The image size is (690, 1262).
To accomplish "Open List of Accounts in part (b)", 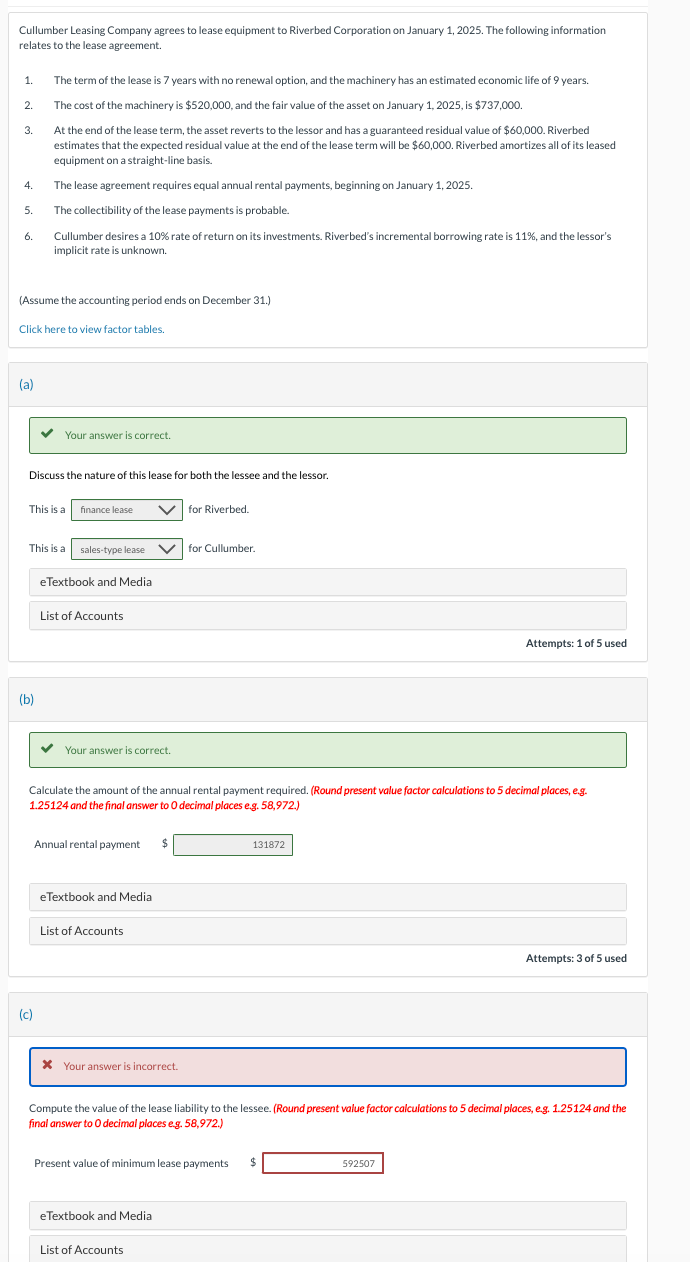I will 327,931.
